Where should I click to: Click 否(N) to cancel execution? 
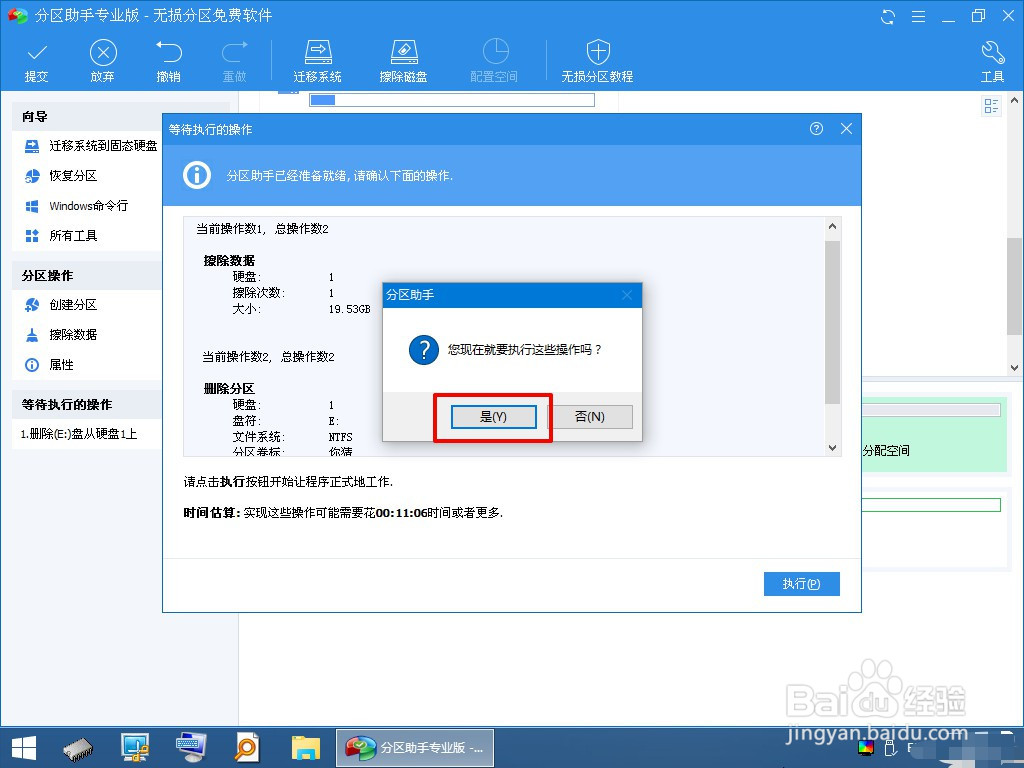pos(590,417)
